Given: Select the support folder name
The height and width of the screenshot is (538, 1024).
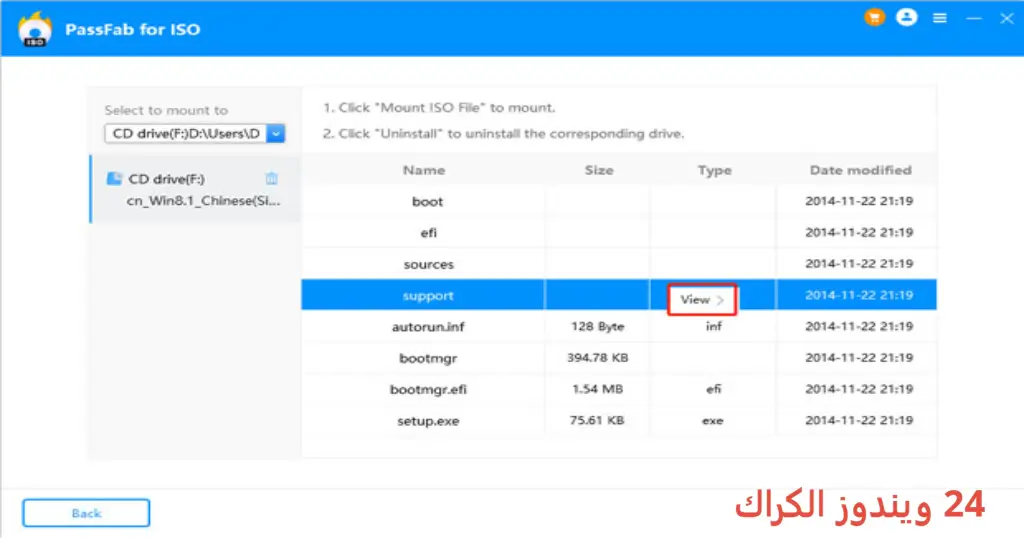Looking at the screenshot, I should [428, 296].
